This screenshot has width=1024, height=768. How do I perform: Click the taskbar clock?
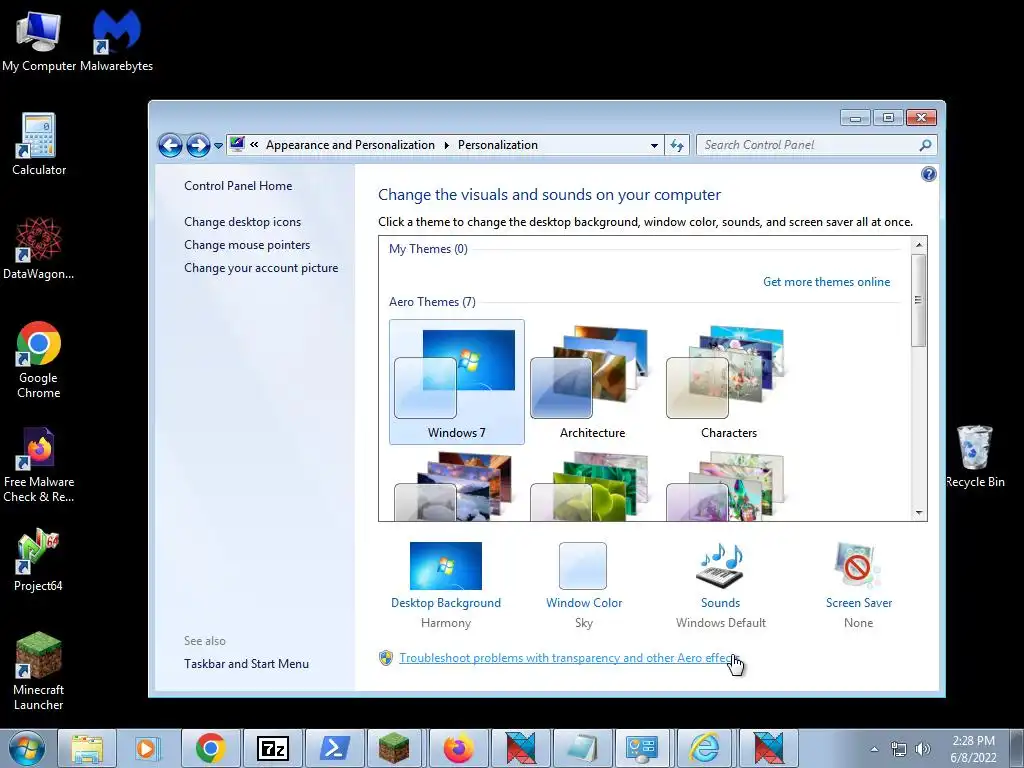pos(973,749)
